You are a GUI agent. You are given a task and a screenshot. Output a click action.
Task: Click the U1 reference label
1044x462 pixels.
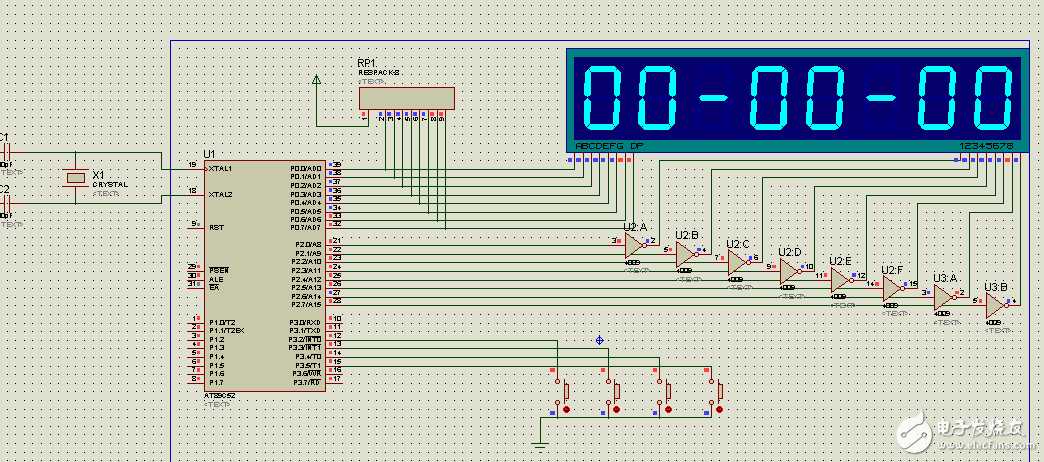(210, 154)
